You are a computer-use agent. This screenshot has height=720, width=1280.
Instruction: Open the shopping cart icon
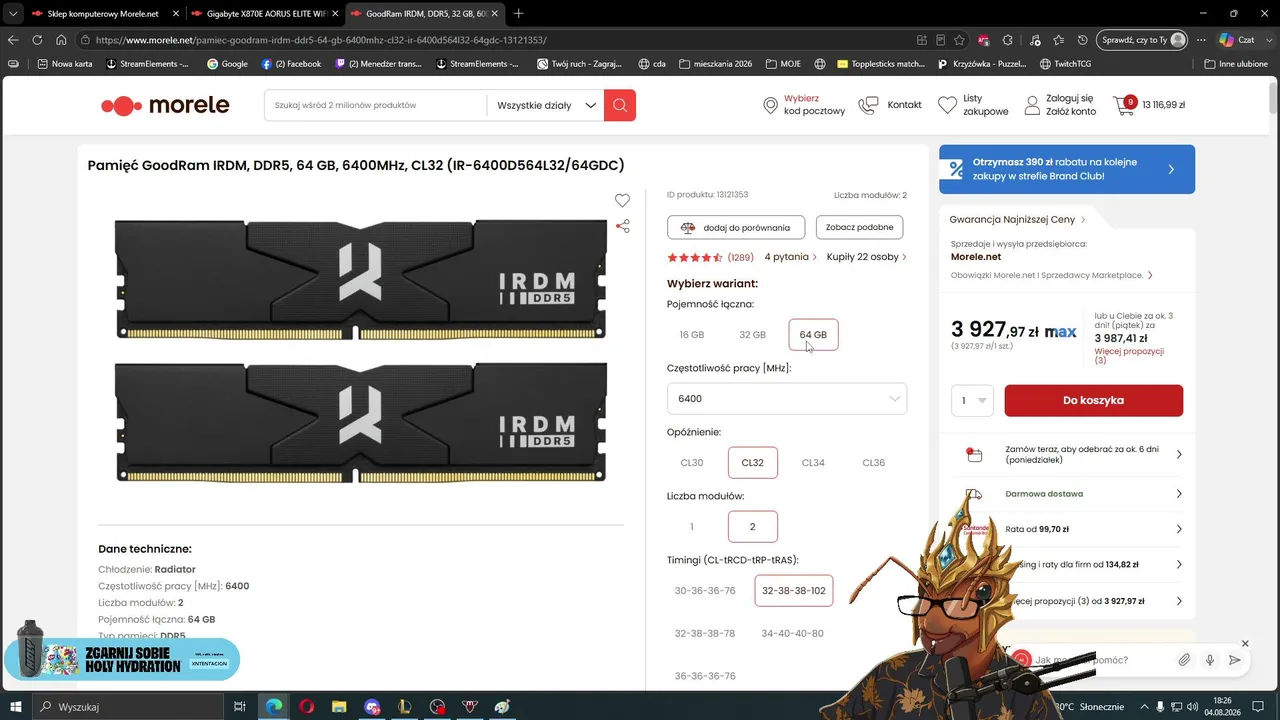click(x=1124, y=105)
